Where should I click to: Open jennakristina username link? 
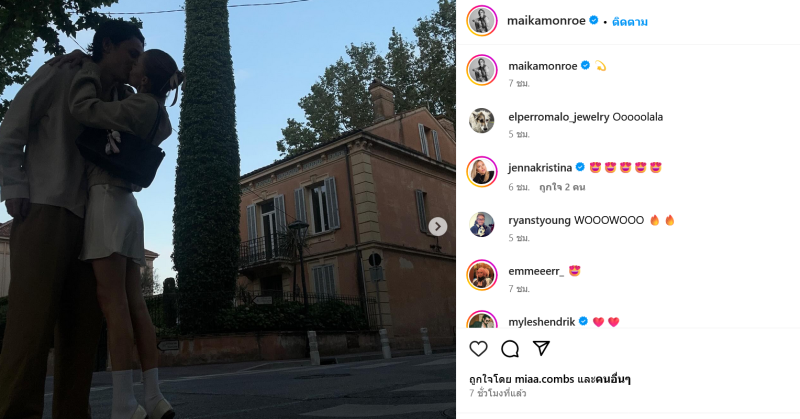(540, 167)
